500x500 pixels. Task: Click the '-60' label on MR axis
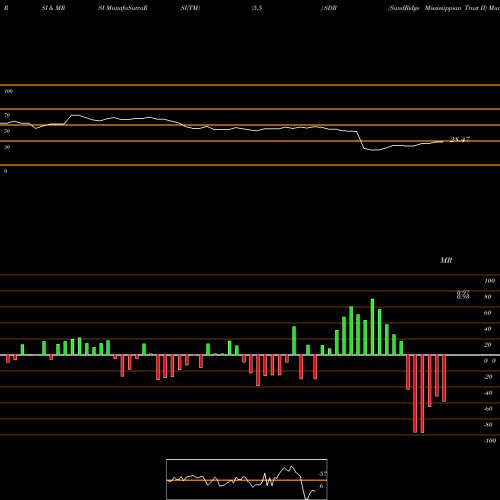pos(488,409)
